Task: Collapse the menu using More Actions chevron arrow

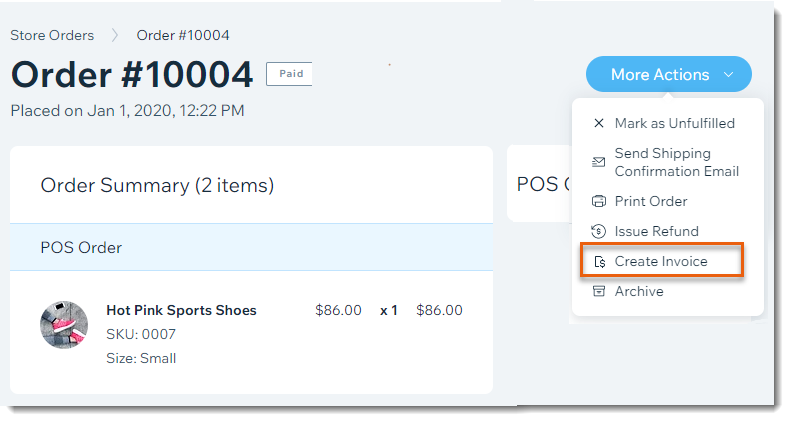Action: point(728,75)
